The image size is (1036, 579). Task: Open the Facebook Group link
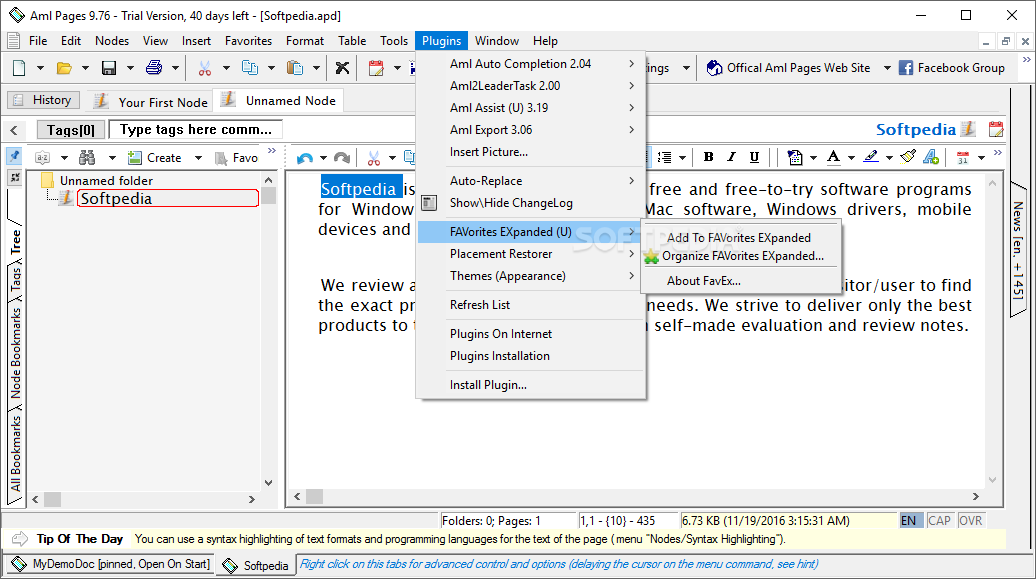click(x=952, y=68)
